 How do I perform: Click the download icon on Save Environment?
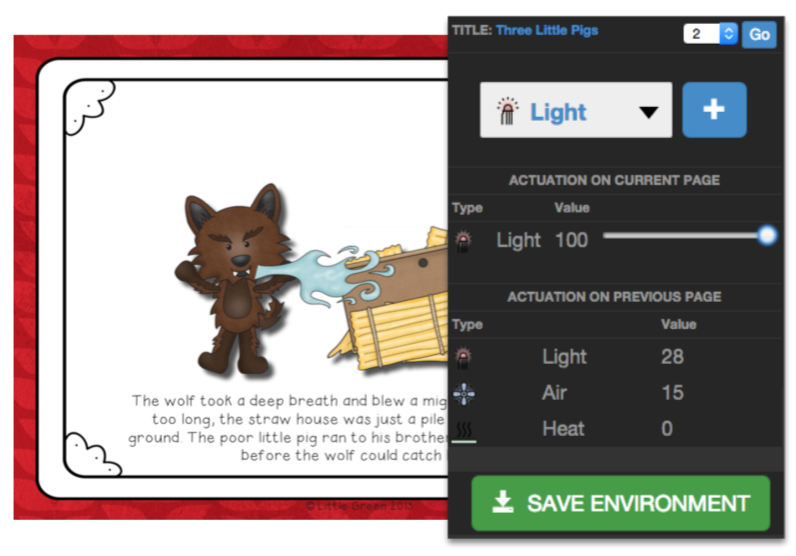pyautogui.click(x=503, y=502)
